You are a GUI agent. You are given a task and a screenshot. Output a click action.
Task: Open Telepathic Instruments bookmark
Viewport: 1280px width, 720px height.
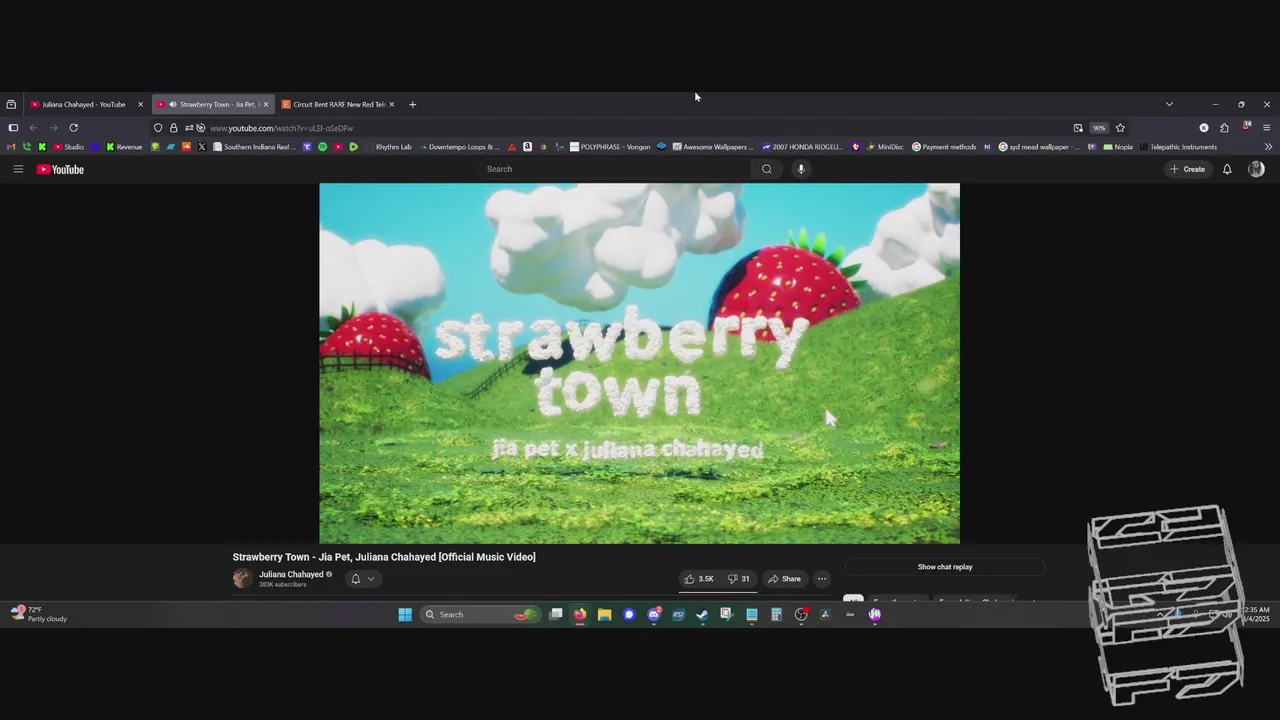coord(1178,147)
